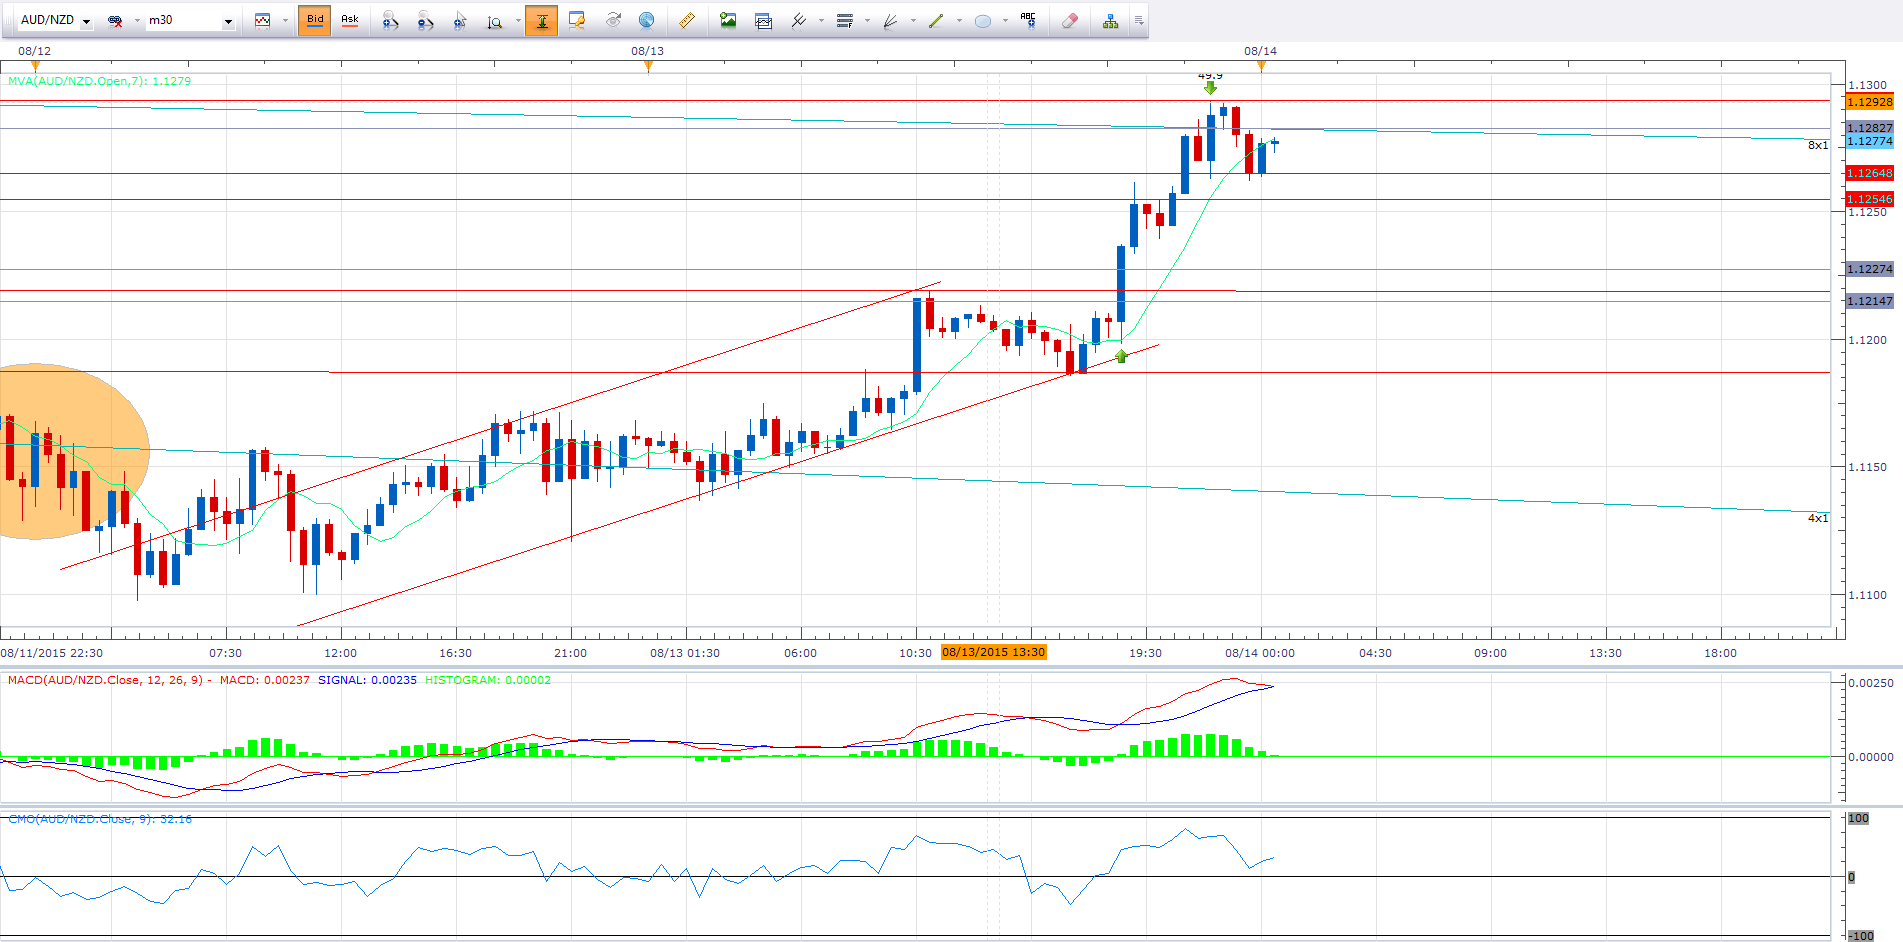Open the Fibonacci levels tool dropdown
The height and width of the screenshot is (942, 1903).
866,21
